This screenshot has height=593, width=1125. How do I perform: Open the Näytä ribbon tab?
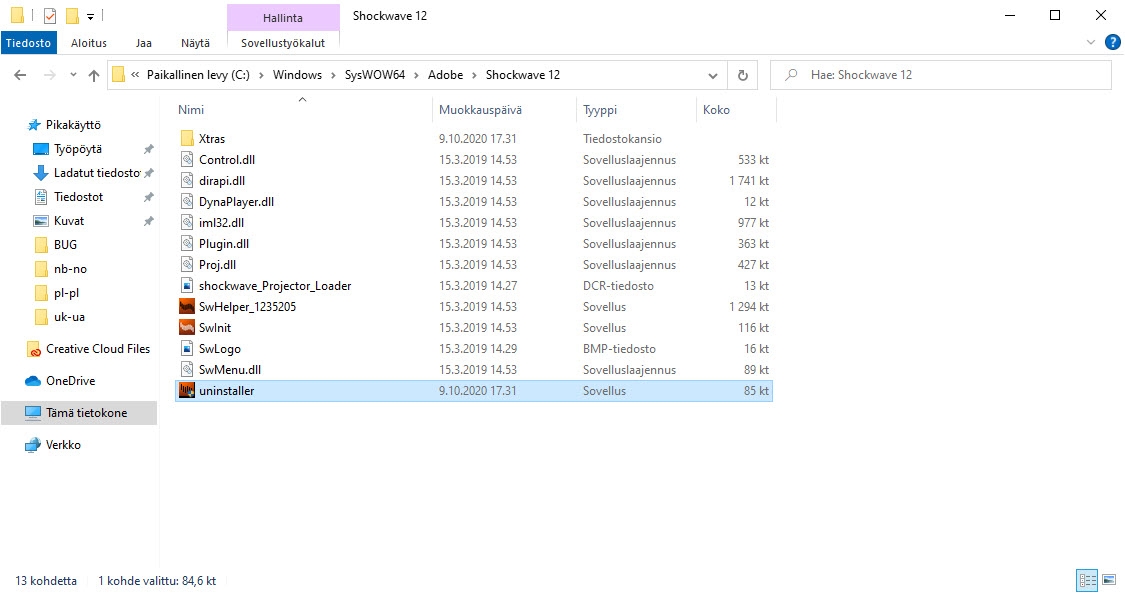point(195,43)
